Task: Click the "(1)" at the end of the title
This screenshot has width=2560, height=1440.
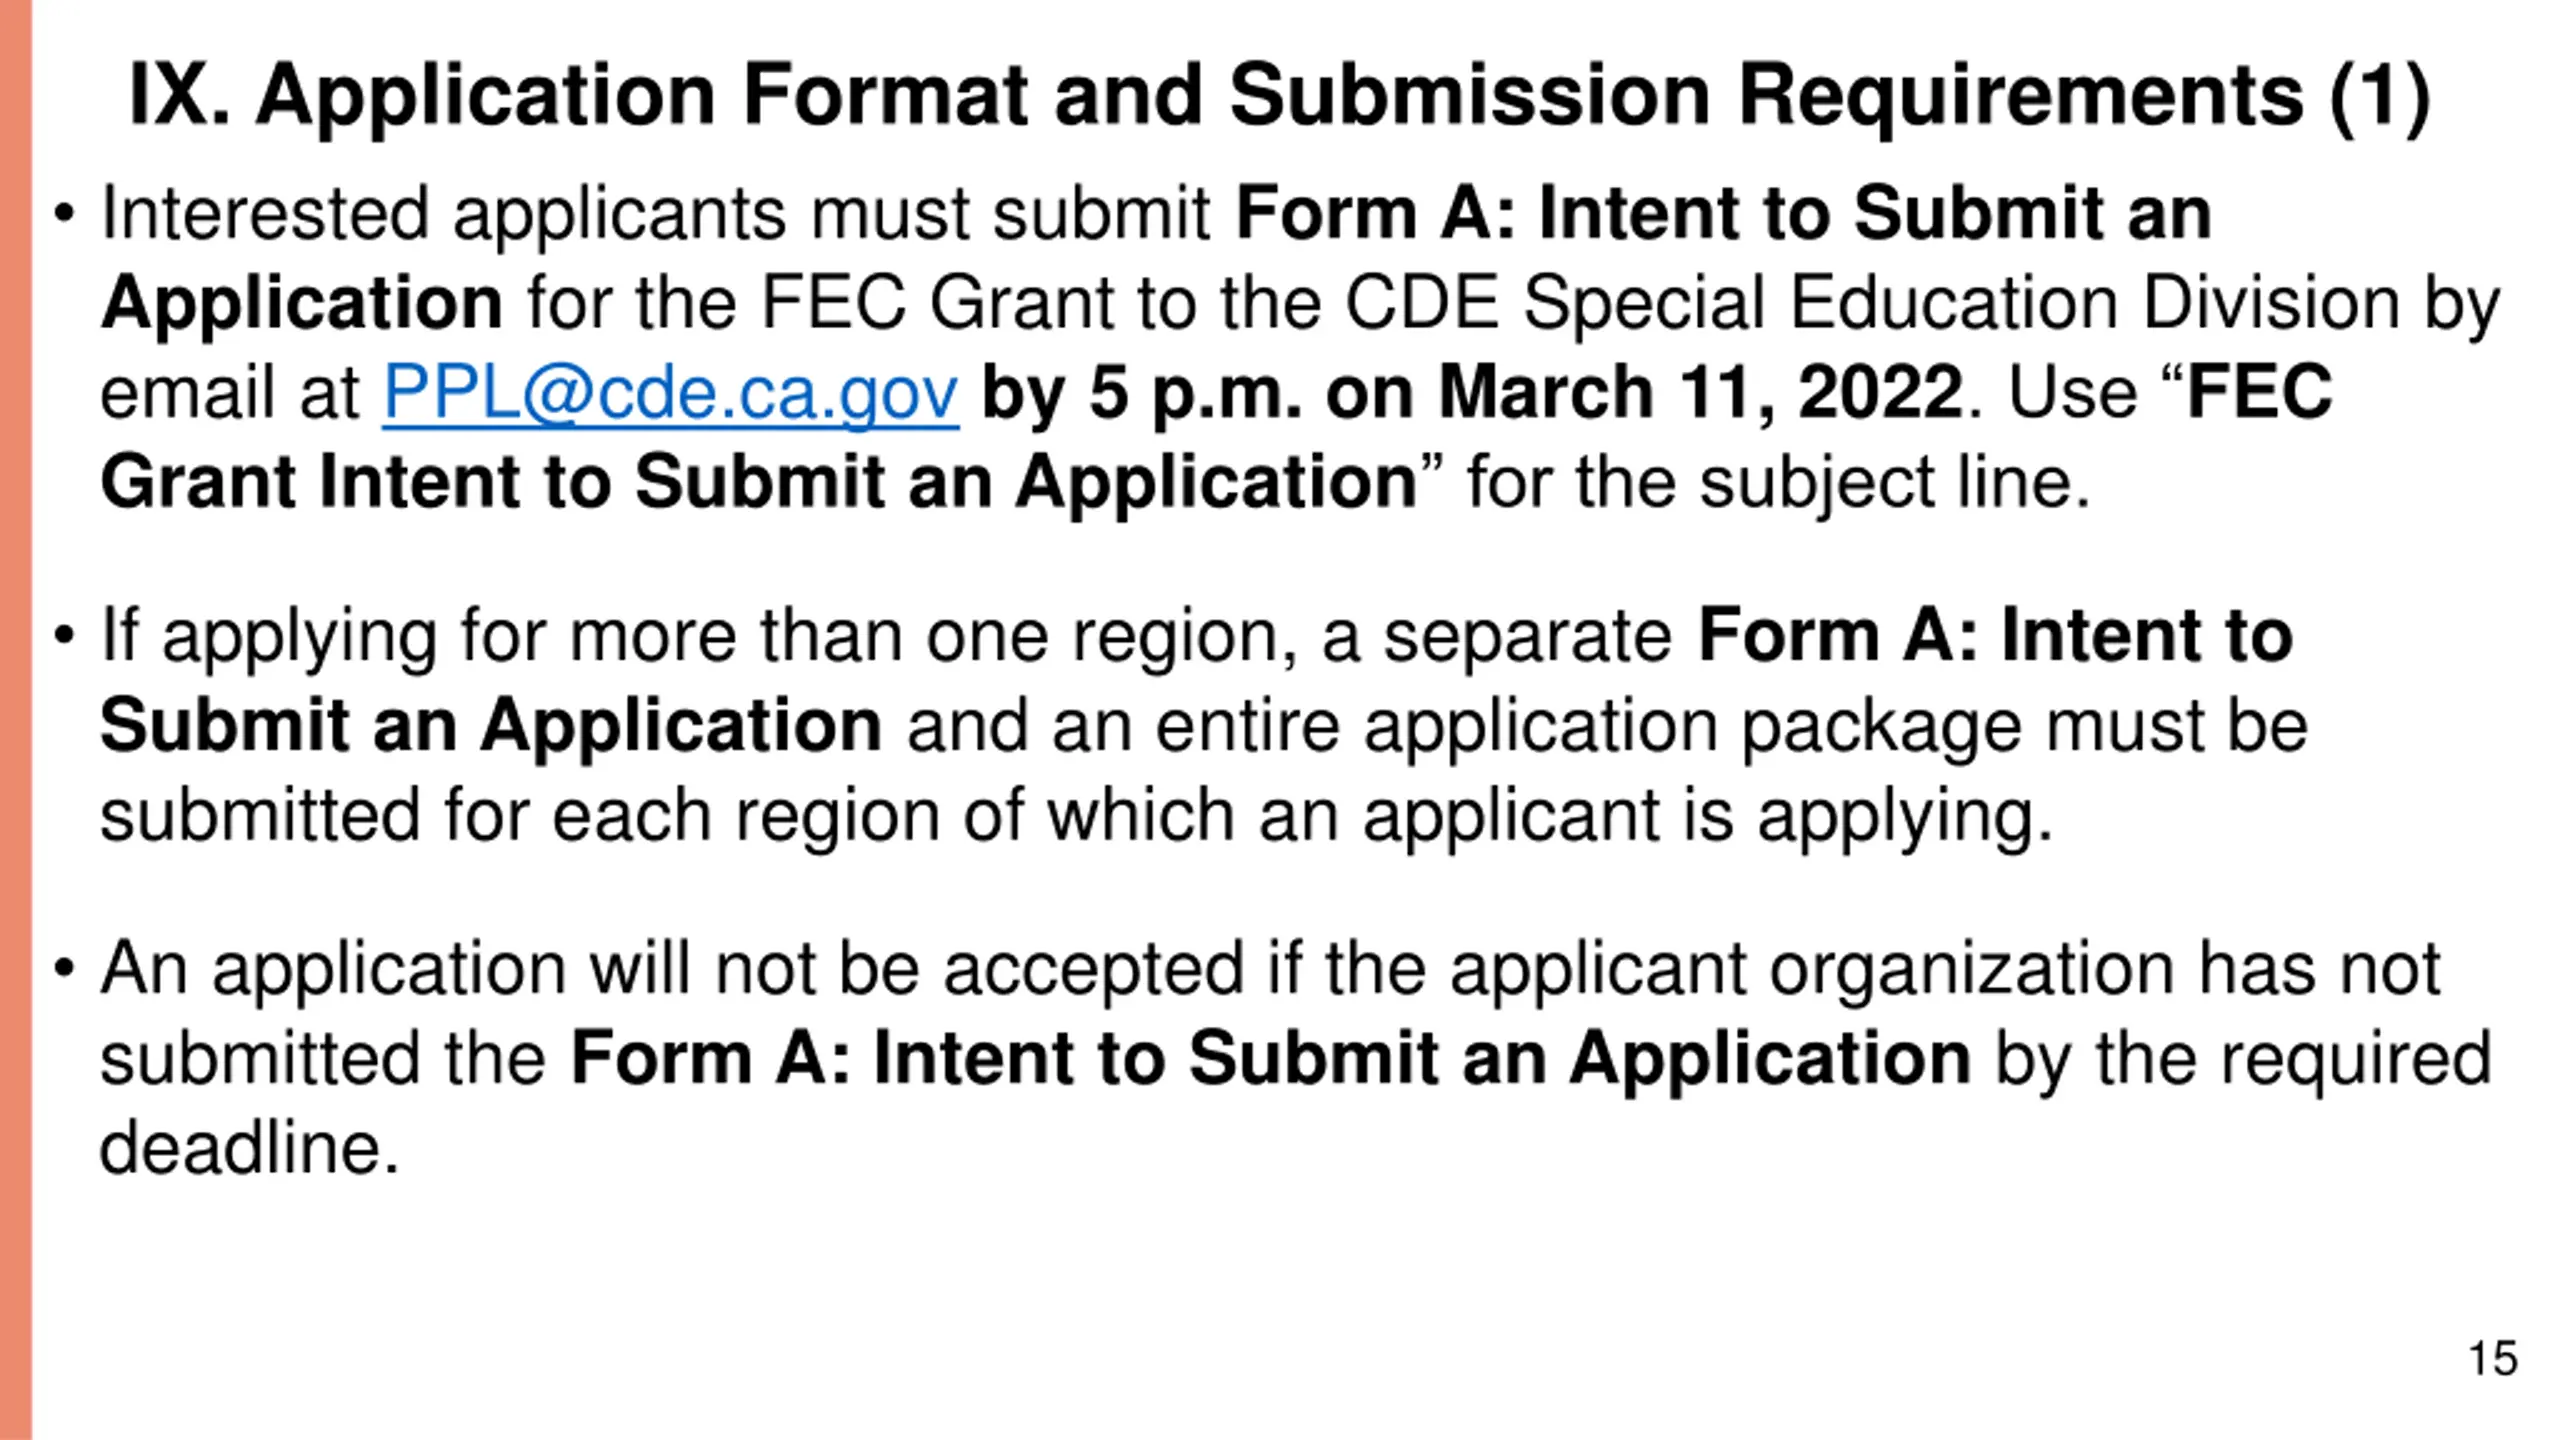Action: pyautogui.click(x=2380, y=98)
